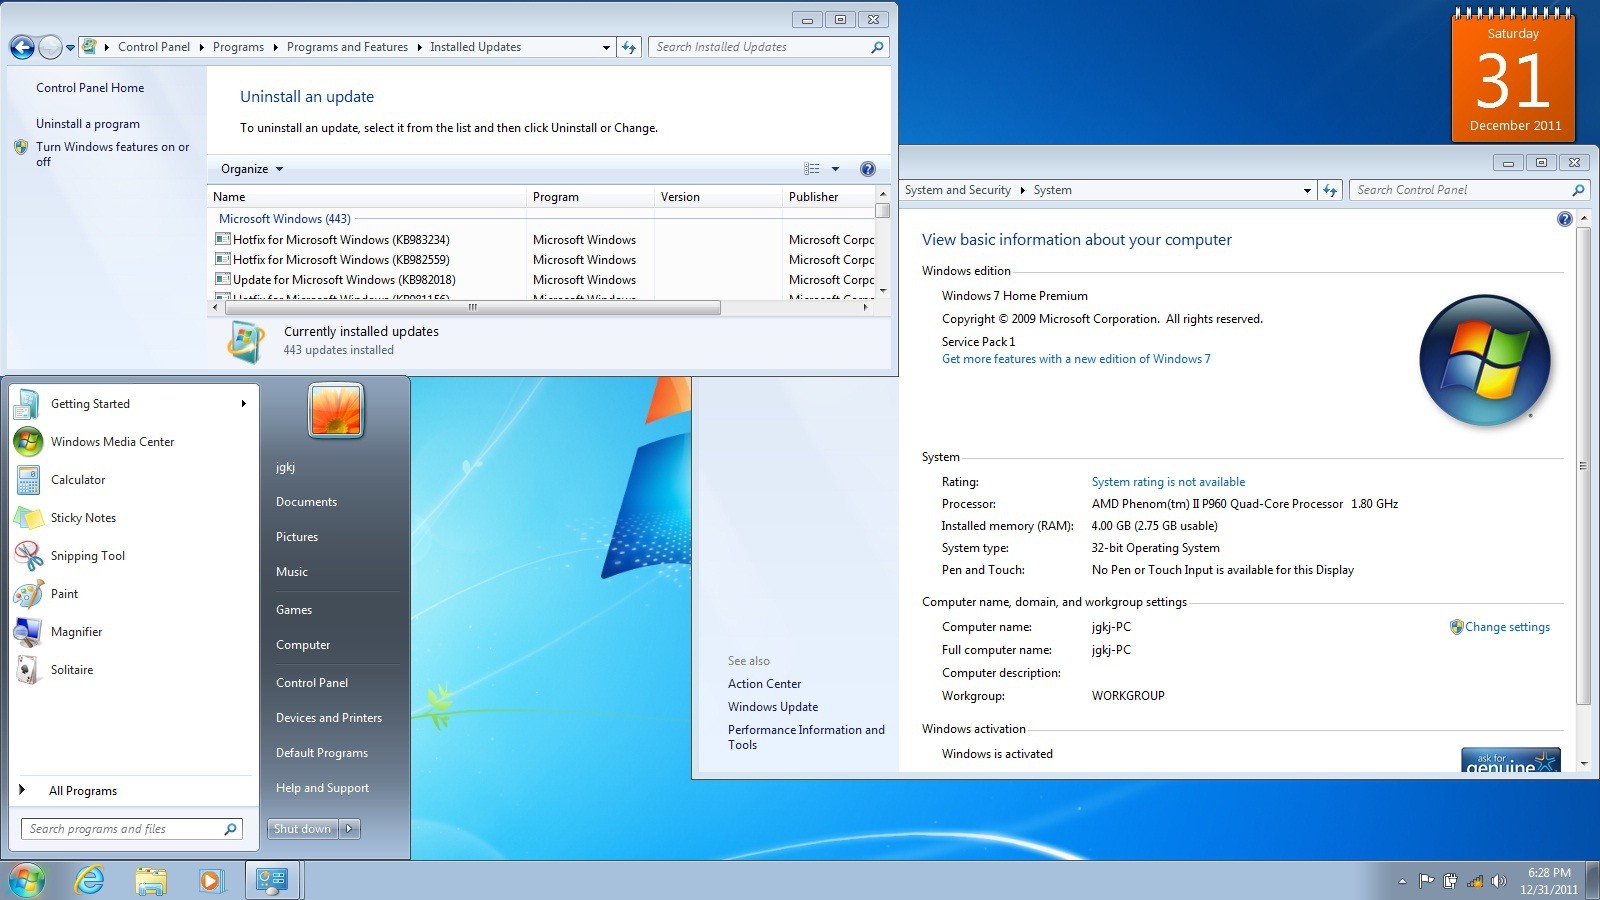Open view options dropdown arrow in Installed Updates

pos(835,169)
